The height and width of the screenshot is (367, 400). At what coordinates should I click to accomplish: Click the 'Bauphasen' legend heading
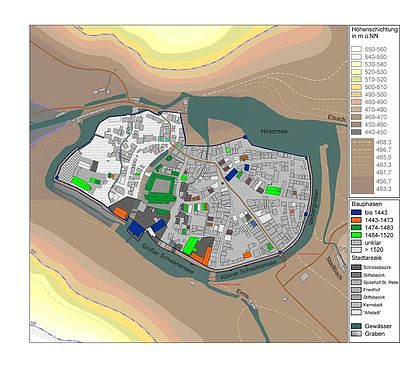click(367, 204)
